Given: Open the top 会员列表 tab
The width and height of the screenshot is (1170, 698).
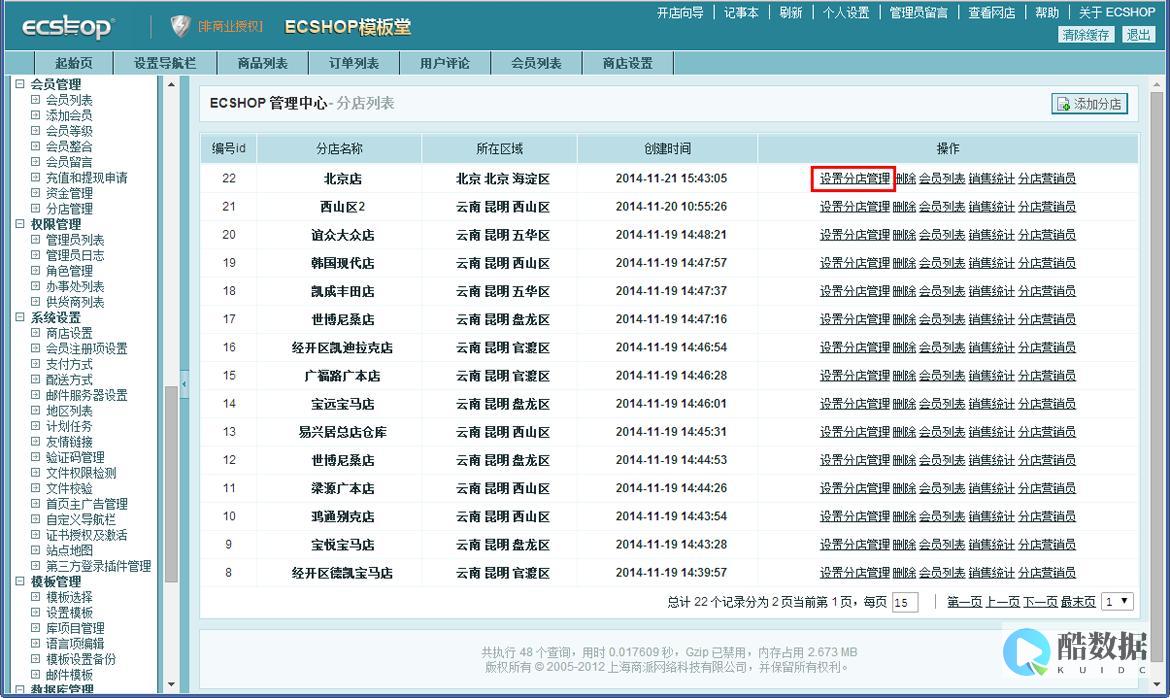Looking at the screenshot, I should point(536,63).
